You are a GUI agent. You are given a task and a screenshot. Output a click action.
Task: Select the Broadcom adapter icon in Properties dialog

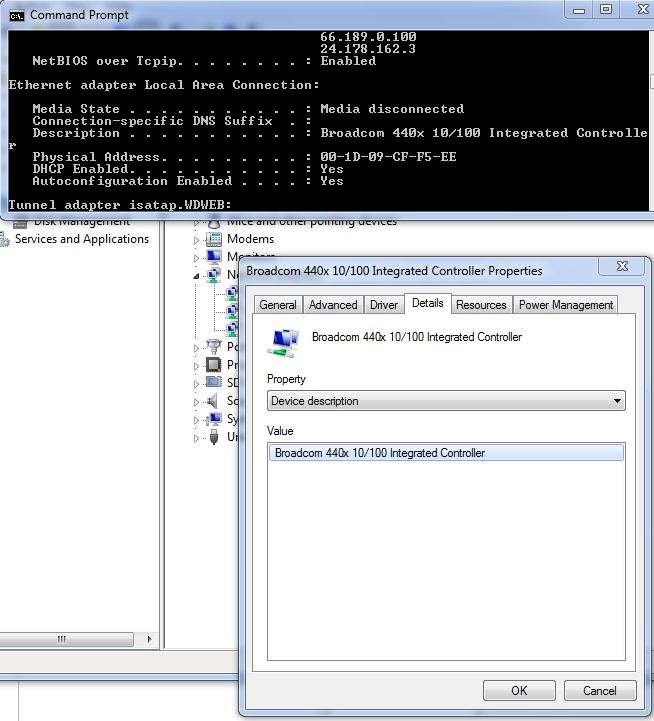(x=283, y=343)
